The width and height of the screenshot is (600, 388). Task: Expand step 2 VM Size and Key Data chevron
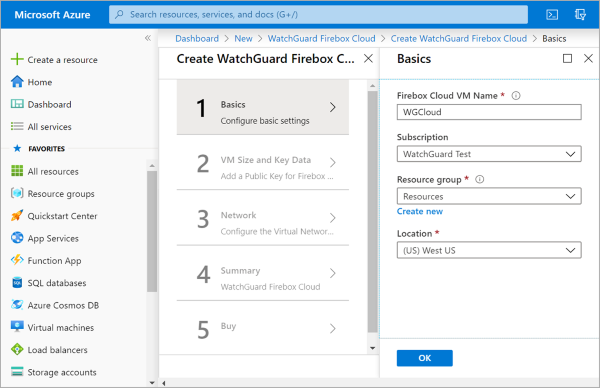[x=333, y=163]
